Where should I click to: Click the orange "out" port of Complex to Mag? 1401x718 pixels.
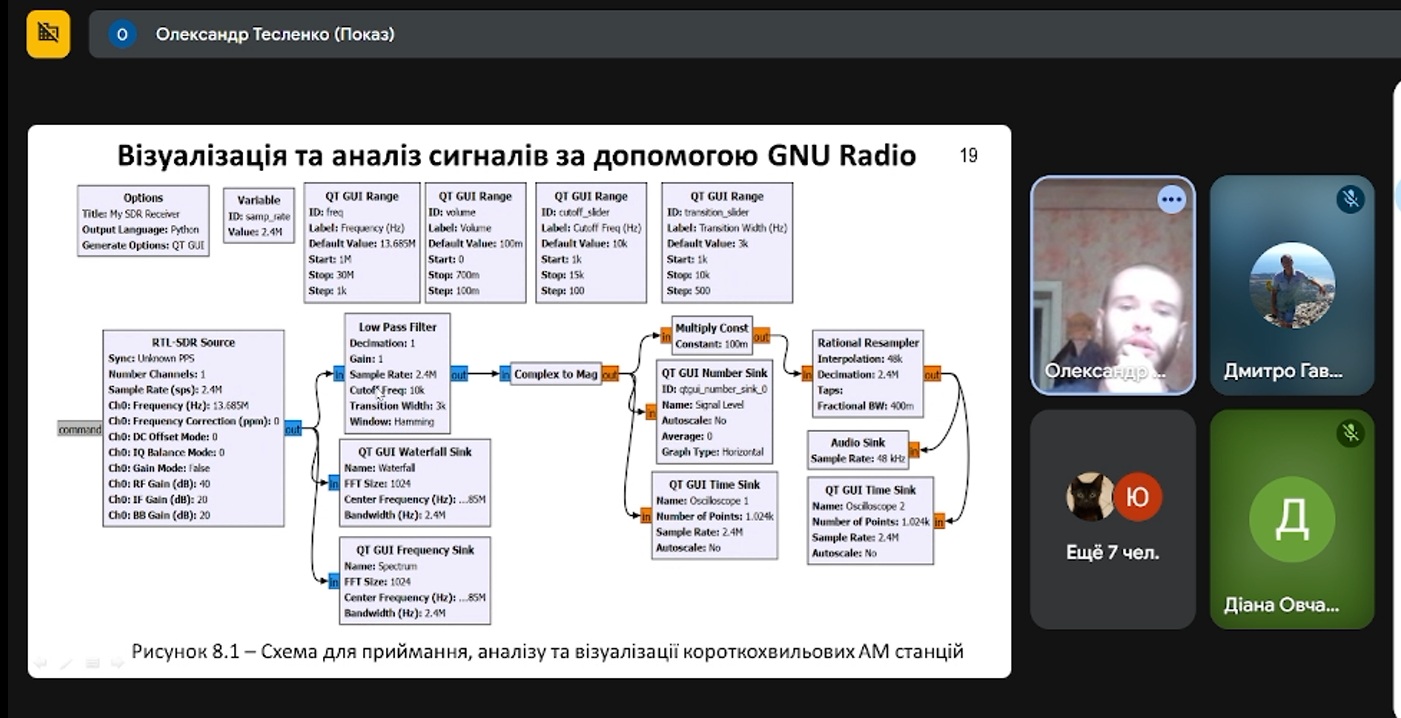(x=610, y=374)
